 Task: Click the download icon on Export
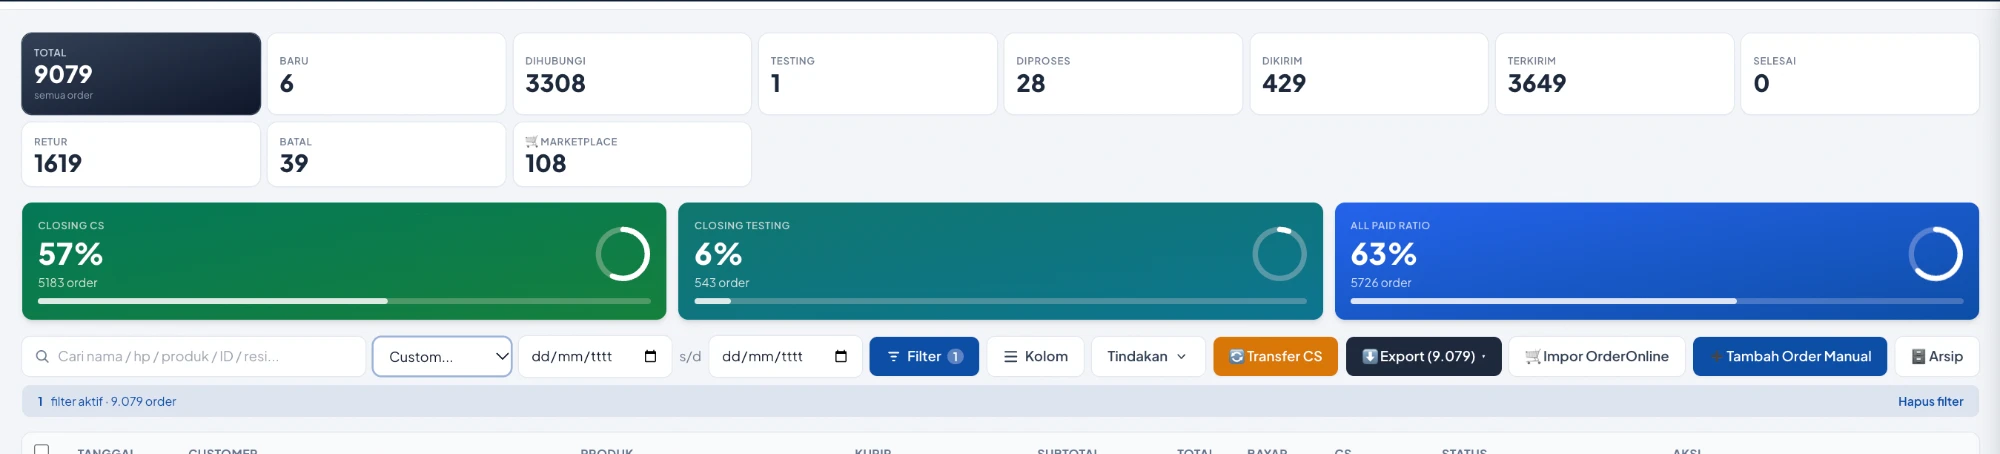[1370, 357]
